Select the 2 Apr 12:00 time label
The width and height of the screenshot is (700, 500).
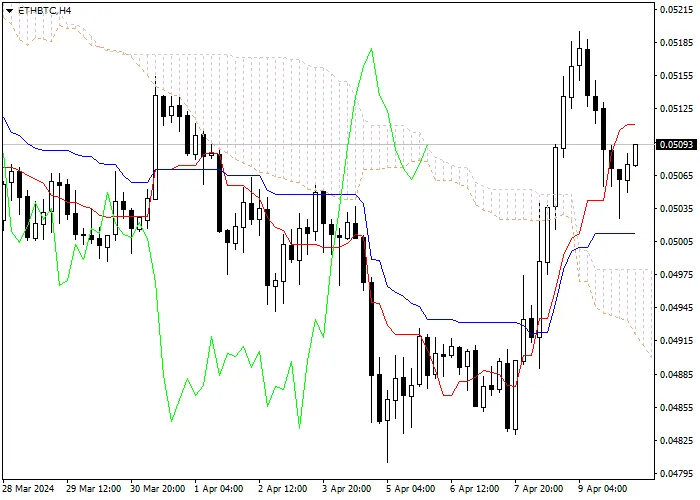click(x=283, y=489)
